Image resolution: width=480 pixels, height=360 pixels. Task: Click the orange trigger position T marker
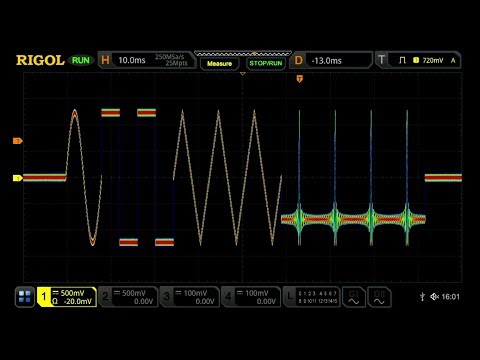tap(300, 79)
